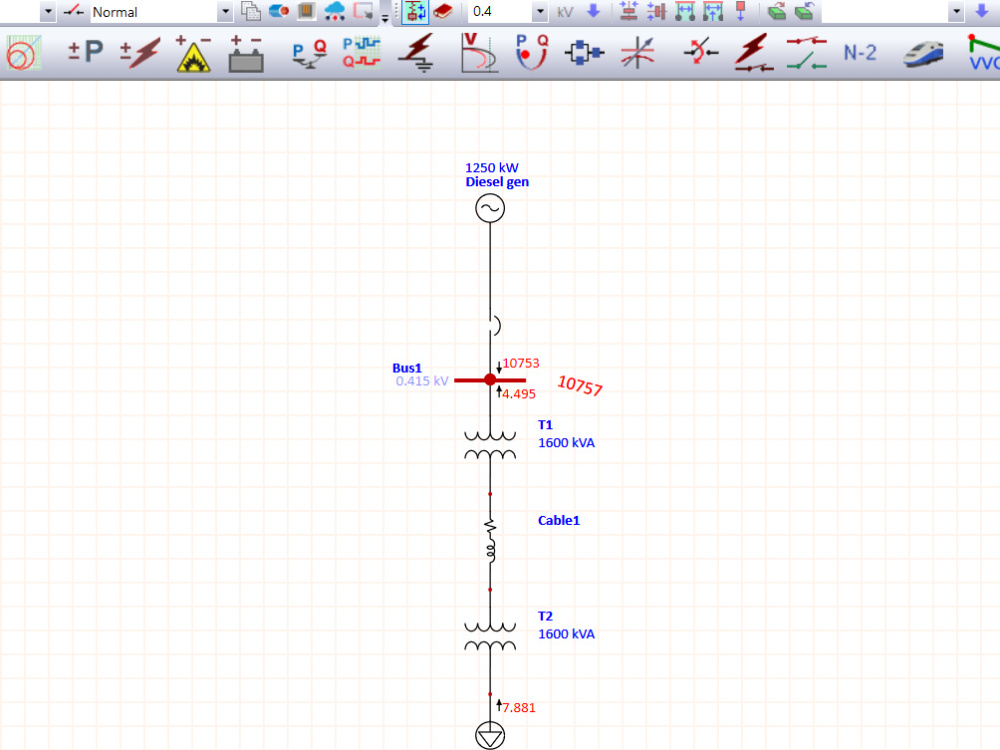This screenshot has height=750, width=1000.
Task: Select the T1 1600 kVA transformer symbol
Action: pyautogui.click(x=490, y=443)
